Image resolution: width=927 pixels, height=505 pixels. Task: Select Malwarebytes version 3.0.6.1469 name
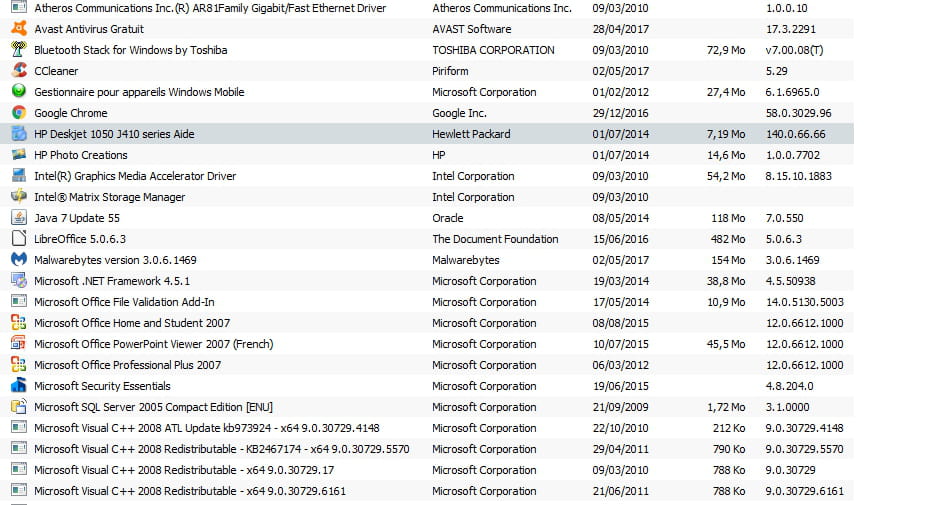point(115,260)
